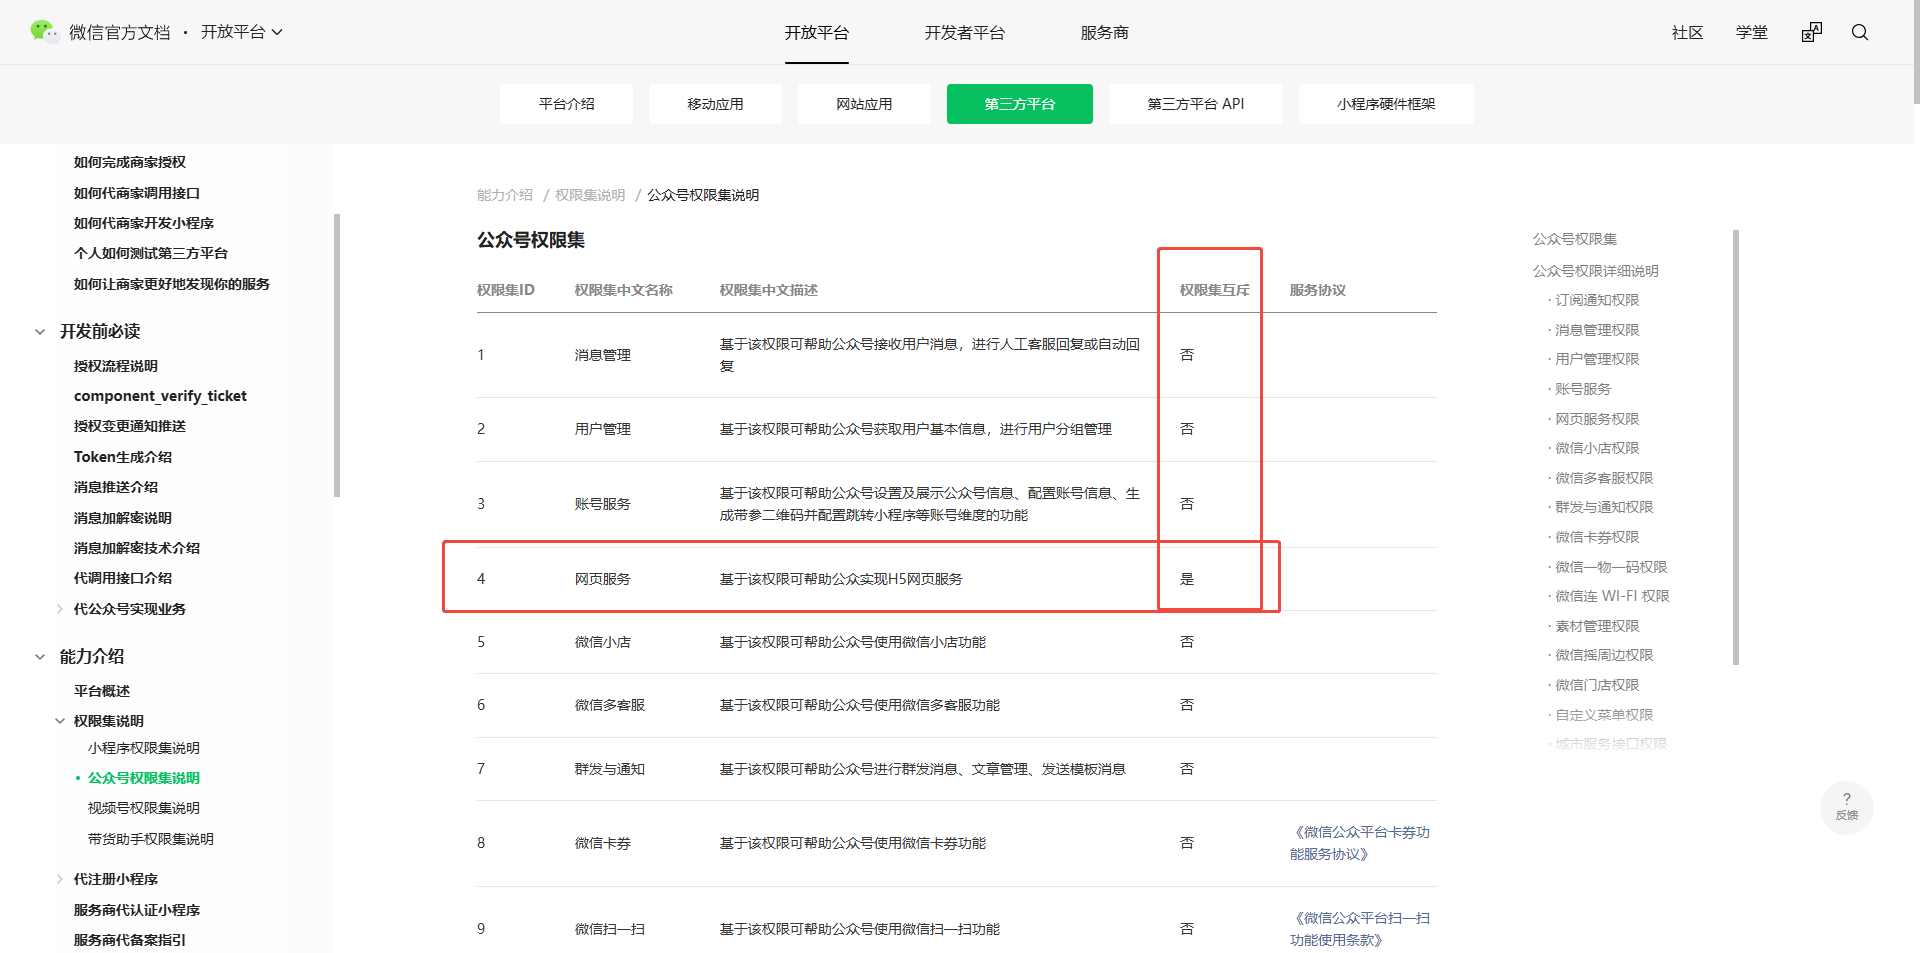Open component_verify_ticket in sidebar
This screenshot has width=1920, height=953.
coord(160,396)
